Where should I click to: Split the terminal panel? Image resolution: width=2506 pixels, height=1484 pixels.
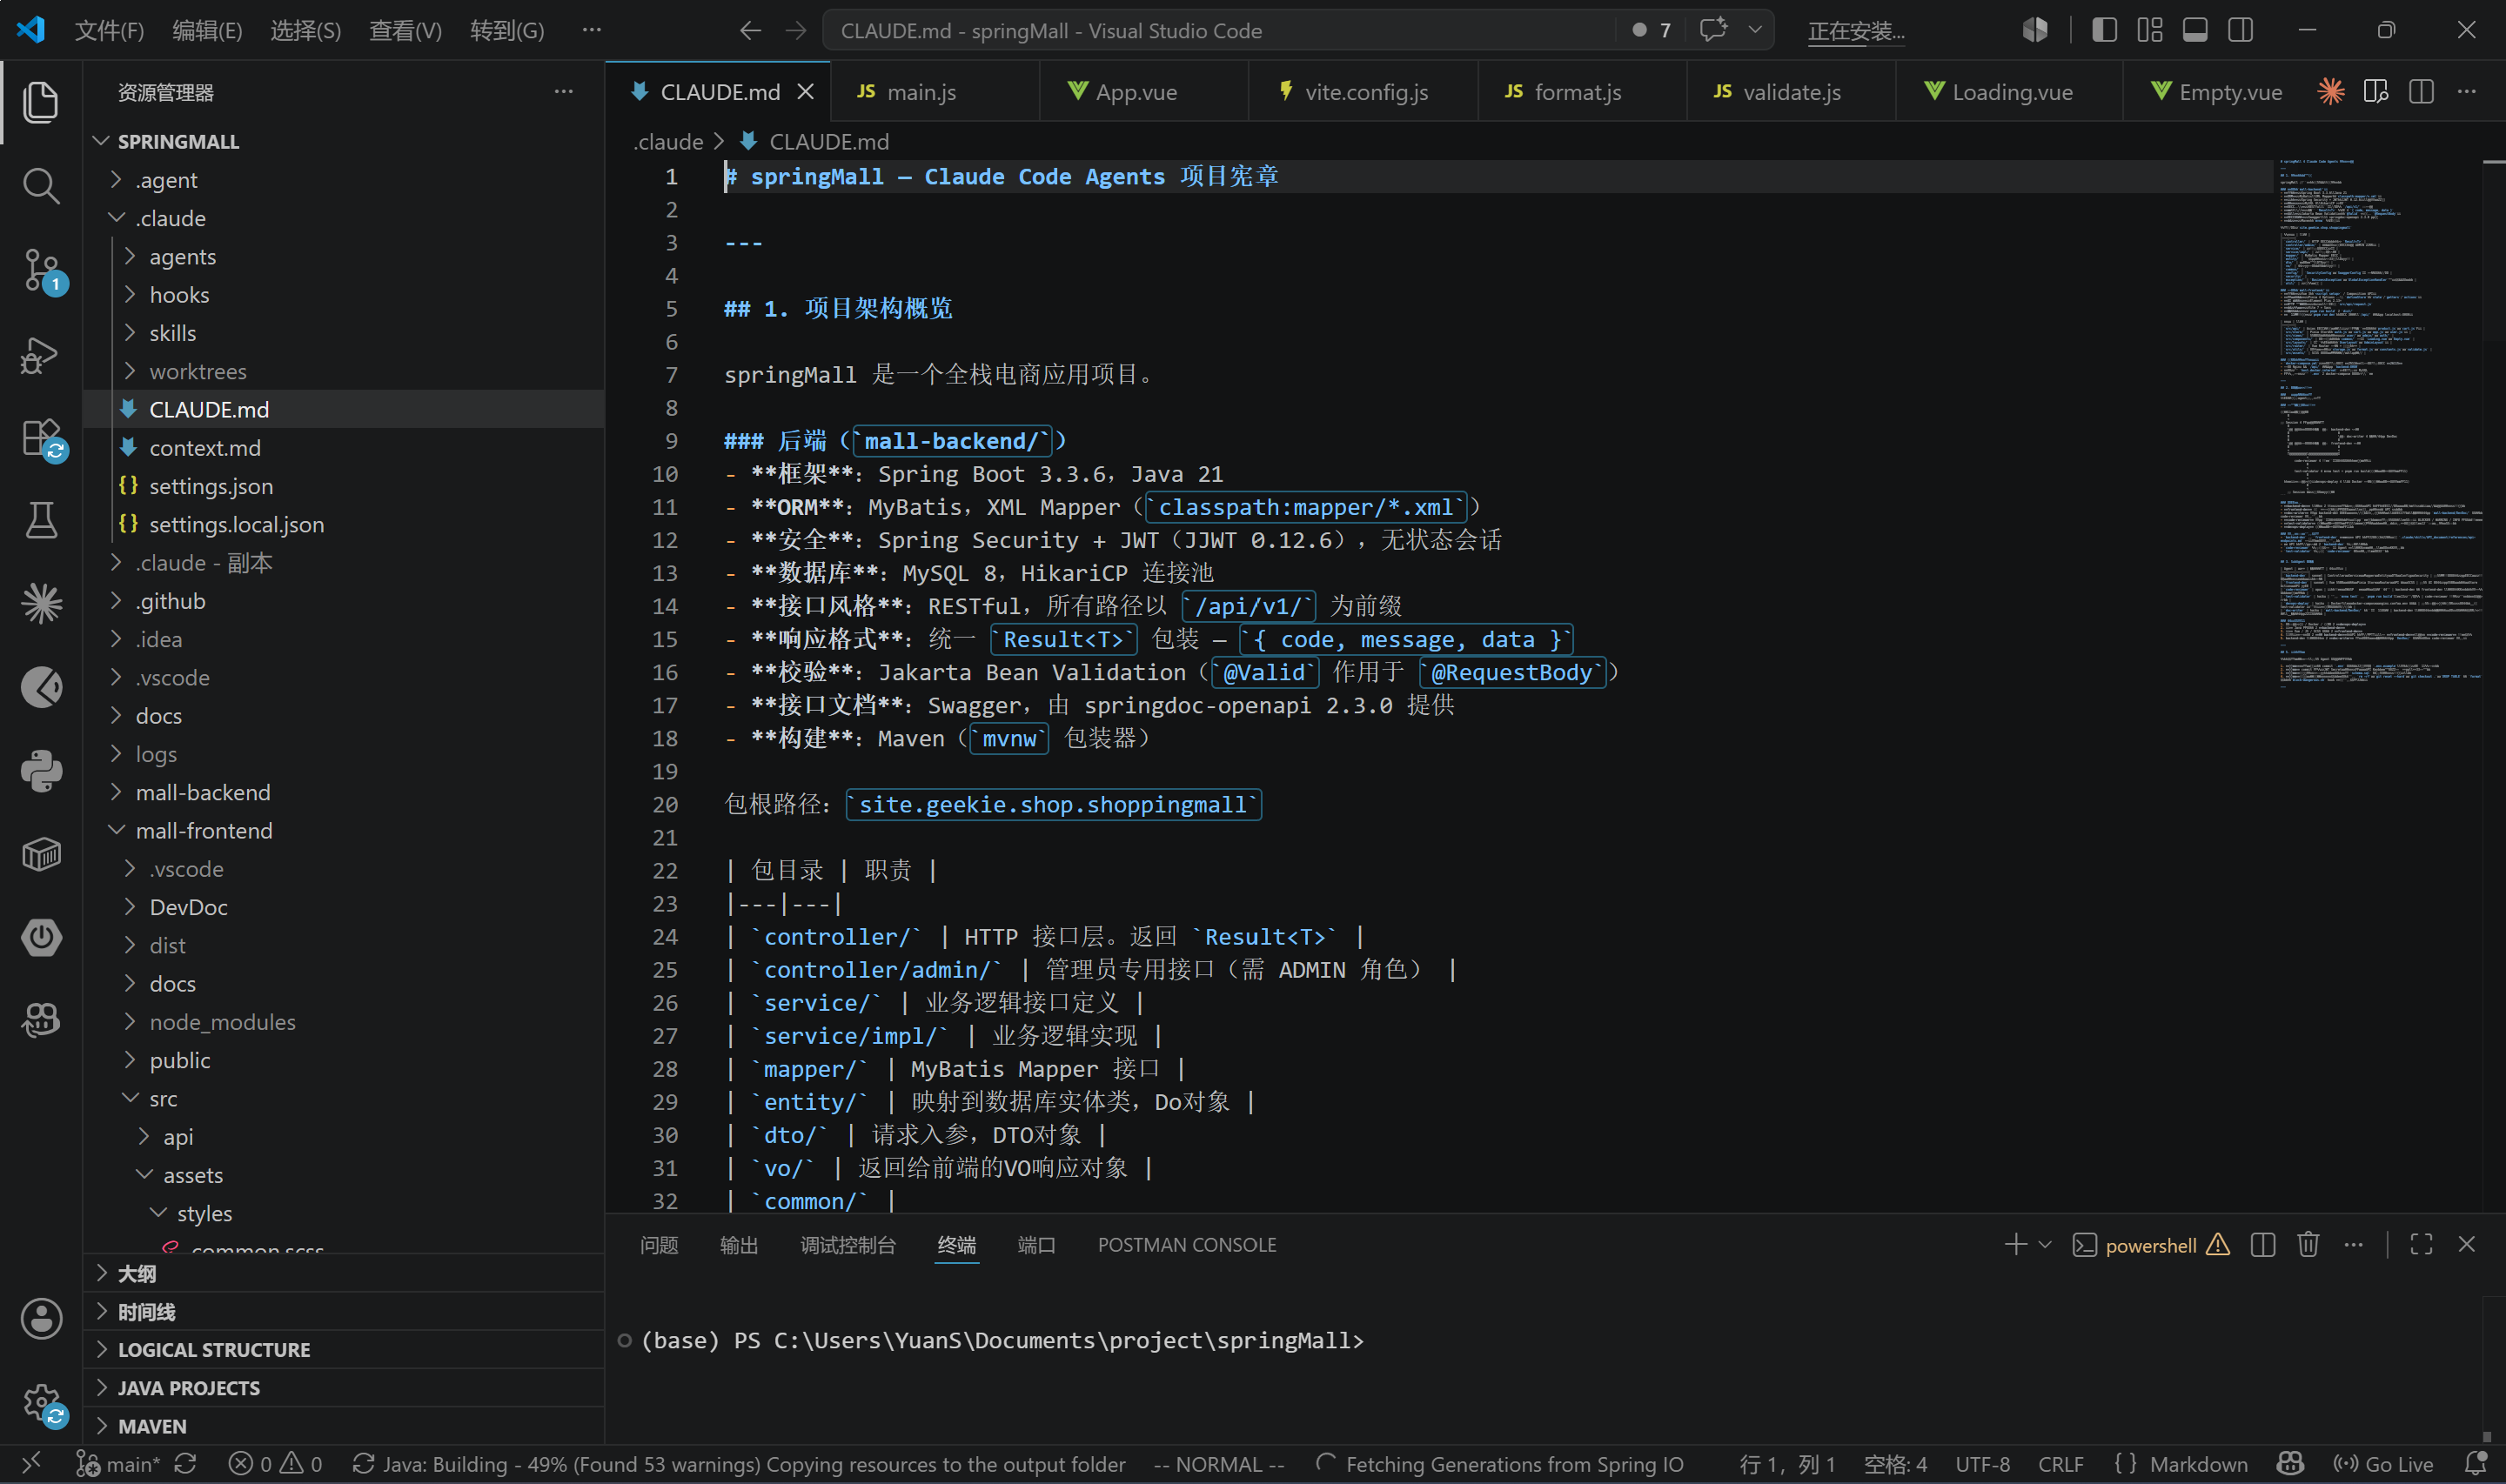pyautogui.click(x=2263, y=1244)
